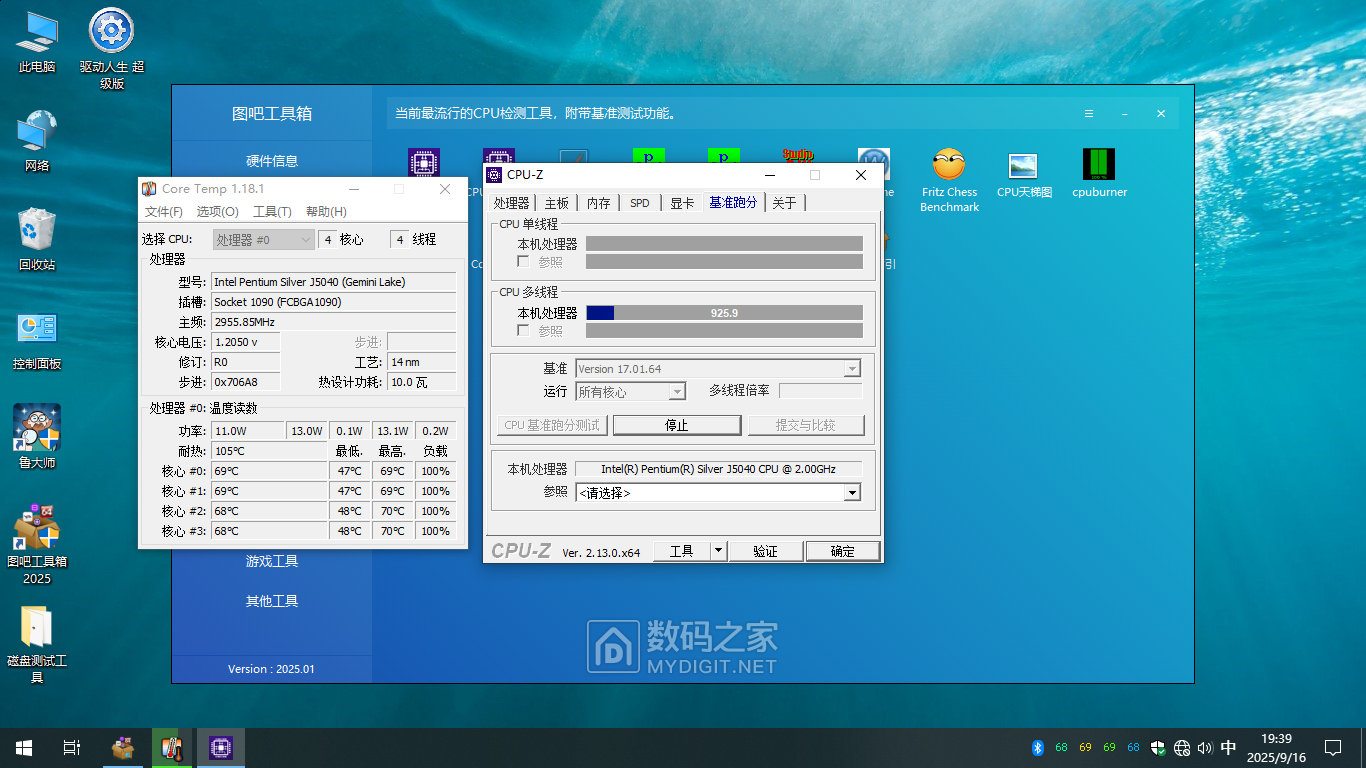Image resolution: width=1366 pixels, height=768 pixels.
Task: Tick the 参照 checkbox under CPU 单线程
Action: [x=523, y=262]
